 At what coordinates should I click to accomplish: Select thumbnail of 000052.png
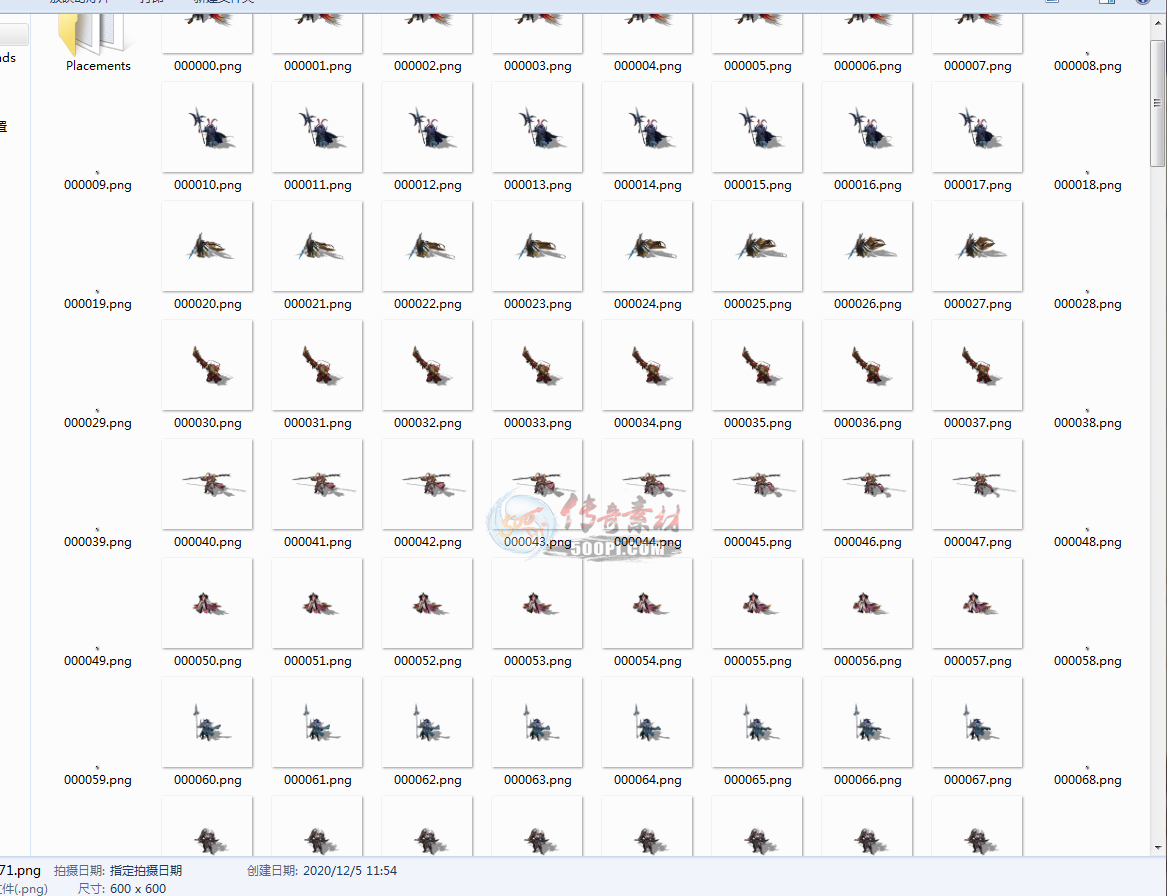(427, 604)
